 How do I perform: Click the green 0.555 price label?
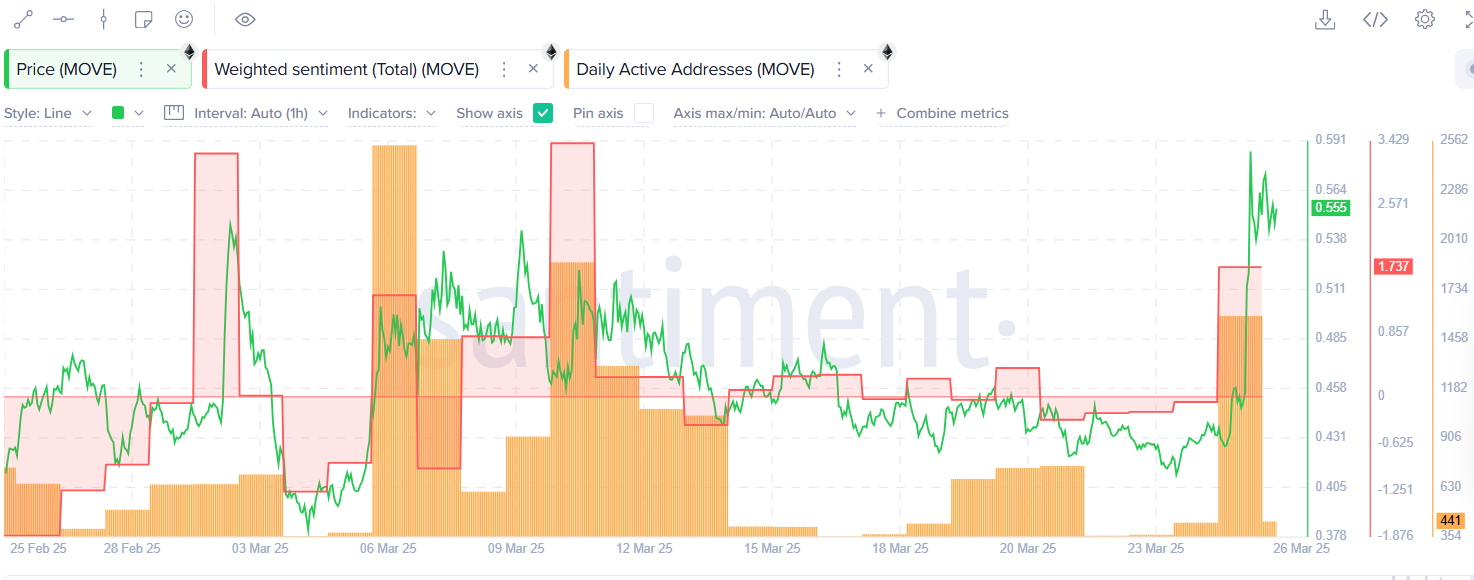1331,208
